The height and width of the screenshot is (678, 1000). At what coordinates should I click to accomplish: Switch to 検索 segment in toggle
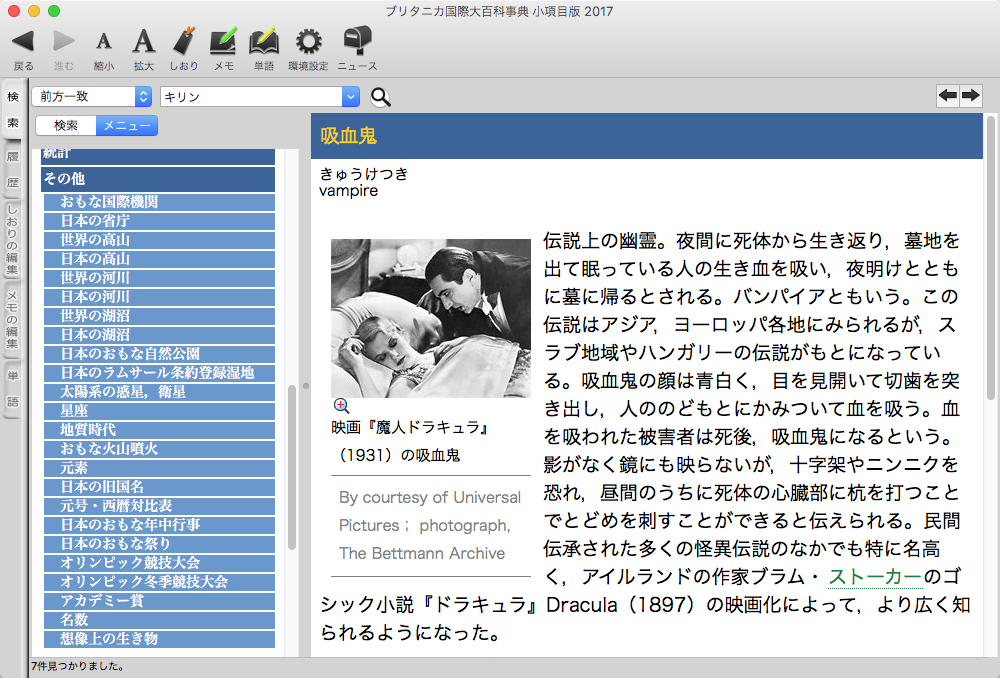(66, 126)
